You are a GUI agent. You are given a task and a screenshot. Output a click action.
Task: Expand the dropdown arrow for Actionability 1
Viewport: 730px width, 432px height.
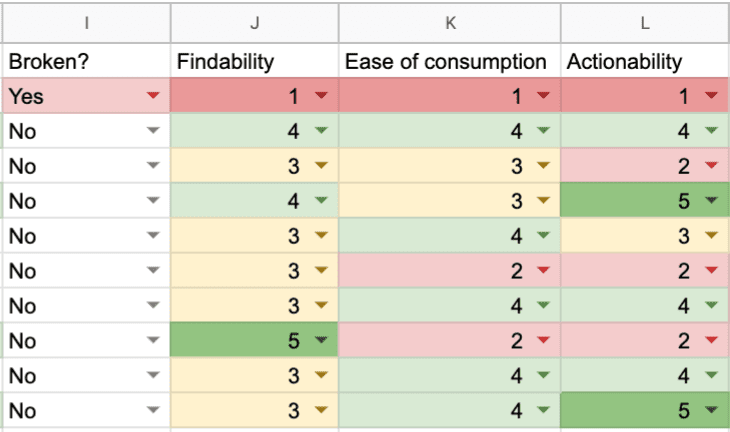tap(712, 96)
